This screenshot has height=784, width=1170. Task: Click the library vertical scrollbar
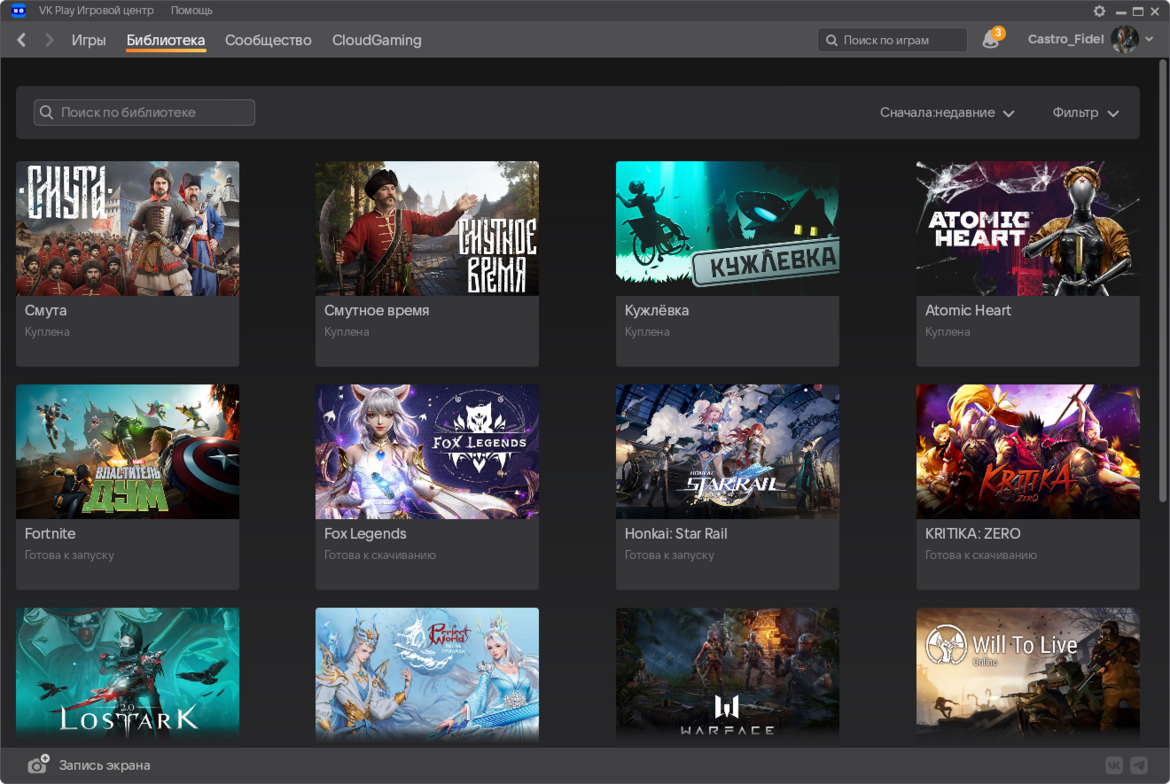click(1163, 280)
